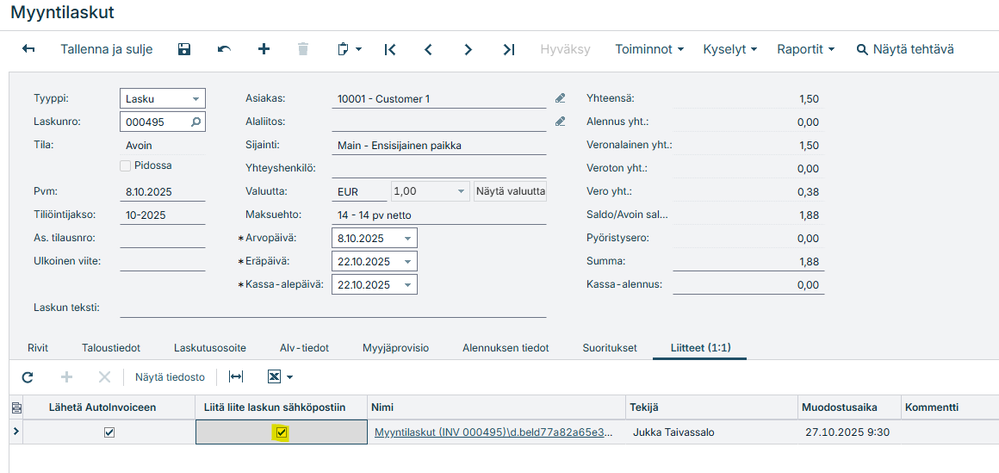
Task: Click the Kommentti column header
Action: (x=950, y=407)
